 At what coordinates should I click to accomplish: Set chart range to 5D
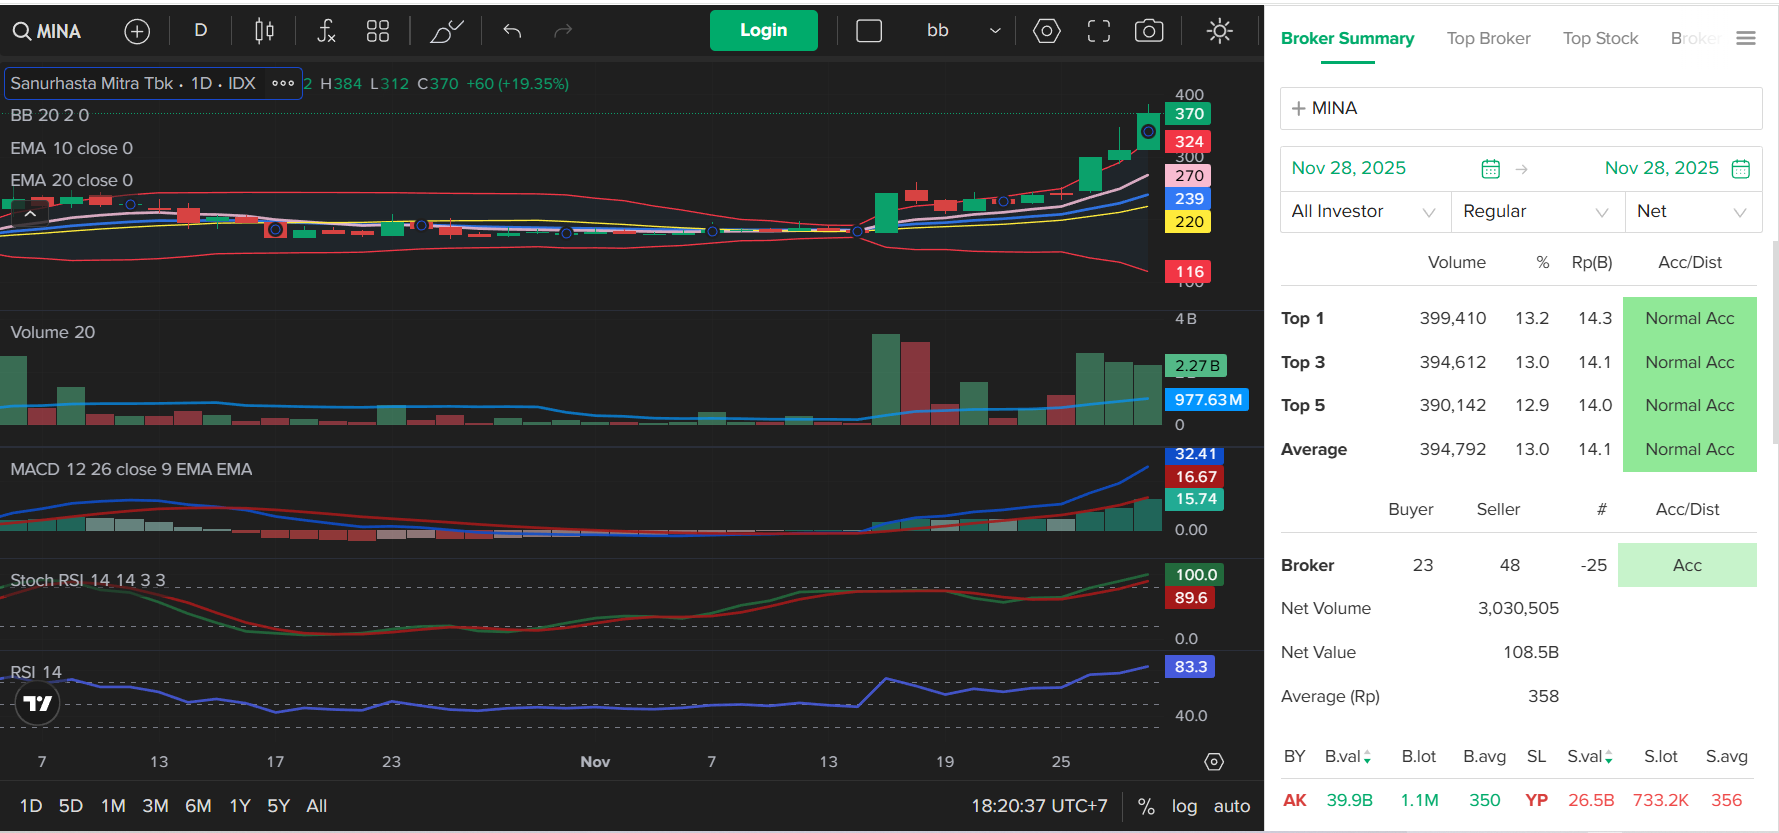71,806
